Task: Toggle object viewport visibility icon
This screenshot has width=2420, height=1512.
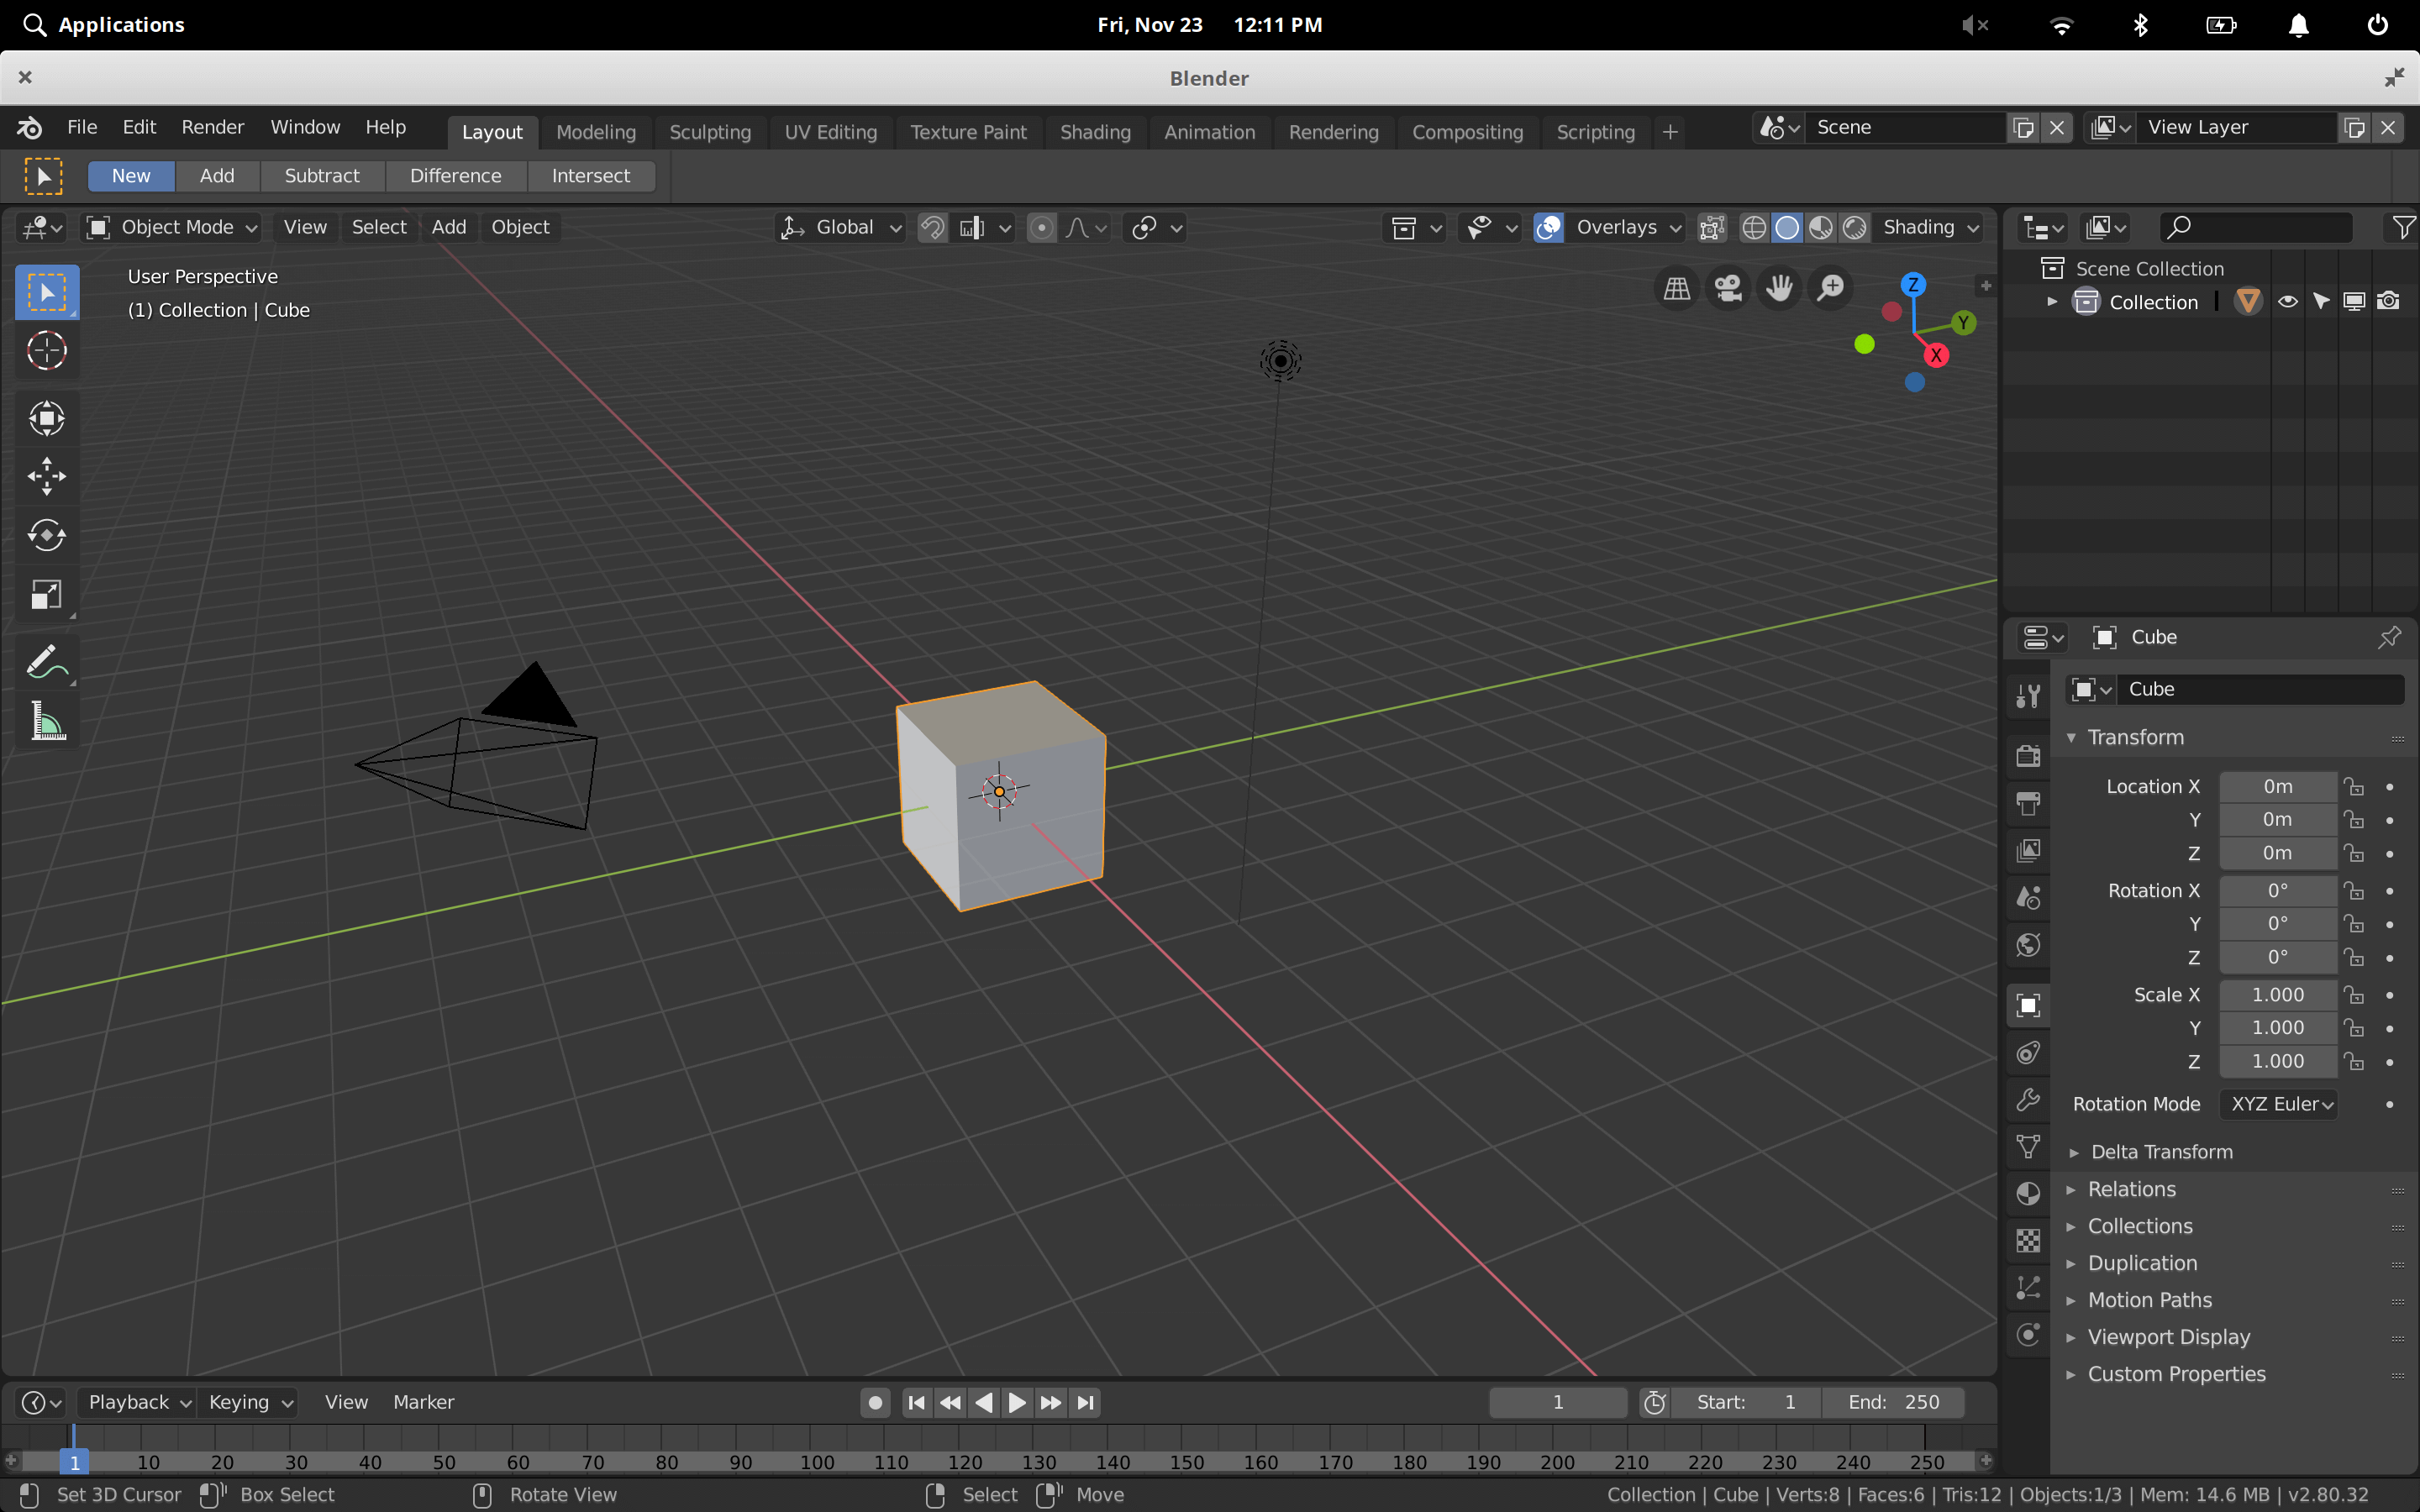Action: click(x=2286, y=300)
